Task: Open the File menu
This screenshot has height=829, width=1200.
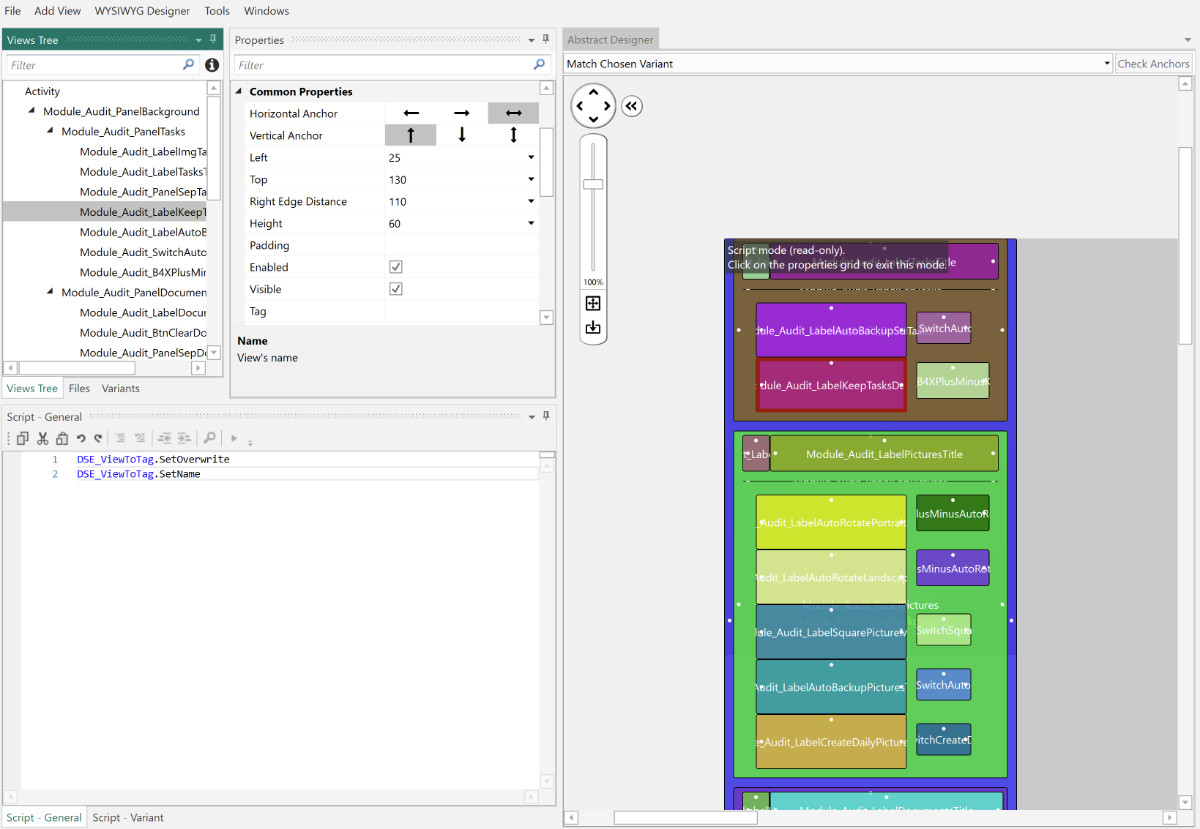Action: point(13,11)
